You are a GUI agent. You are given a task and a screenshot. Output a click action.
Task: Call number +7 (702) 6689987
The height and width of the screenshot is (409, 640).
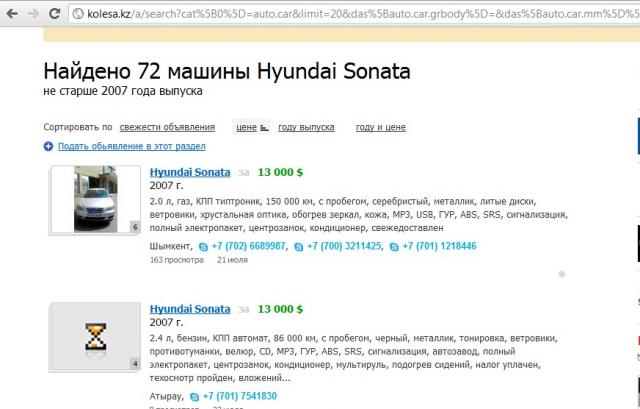coord(249,246)
